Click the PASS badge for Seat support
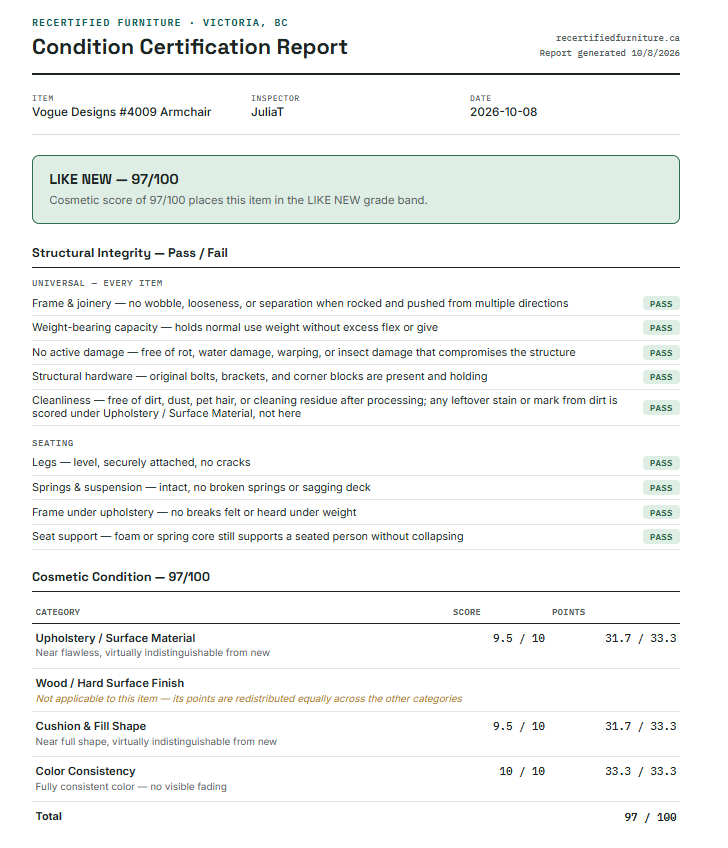Screen dimensions: 728x848 (x=661, y=537)
